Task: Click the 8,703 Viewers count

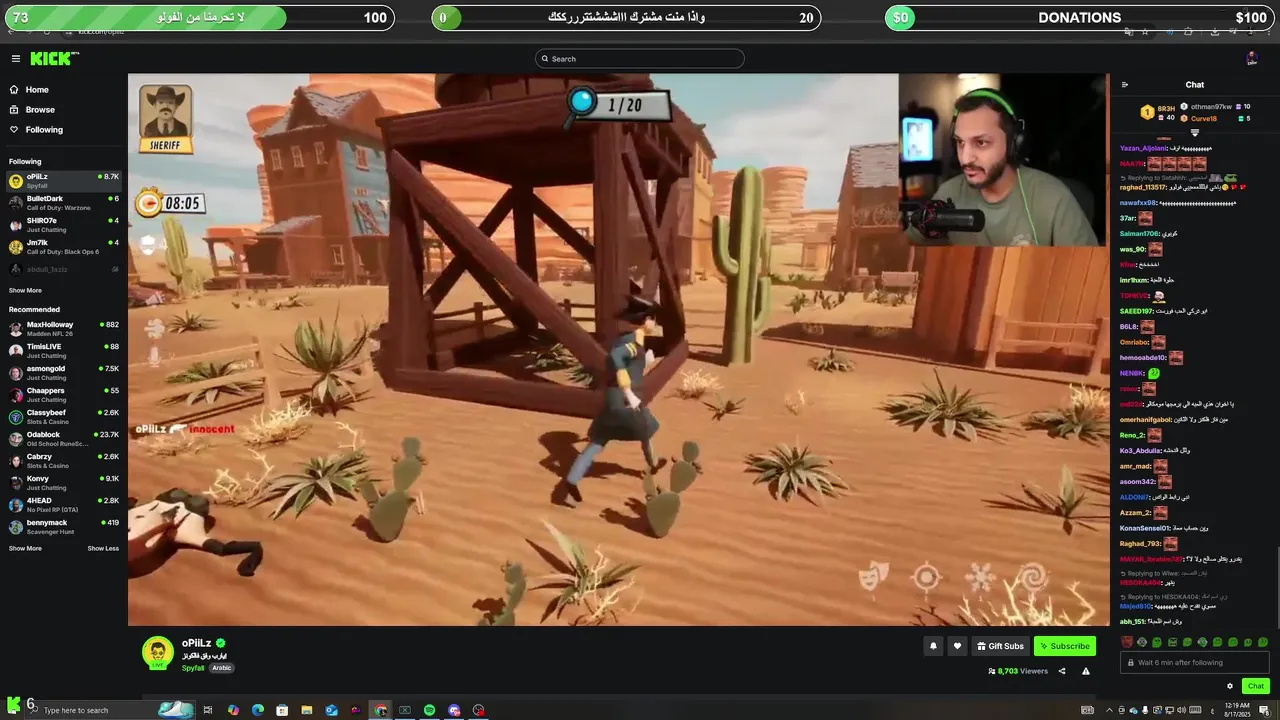Action: [x=1018, y=671]
